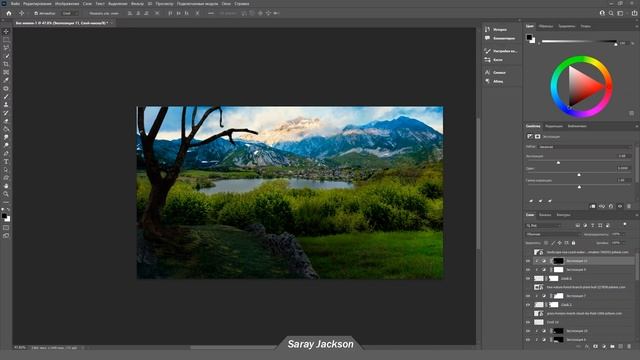Toggle visibility of Экспозиция 10 layer
Screen dimensions: 640x360
click(528, 331)
